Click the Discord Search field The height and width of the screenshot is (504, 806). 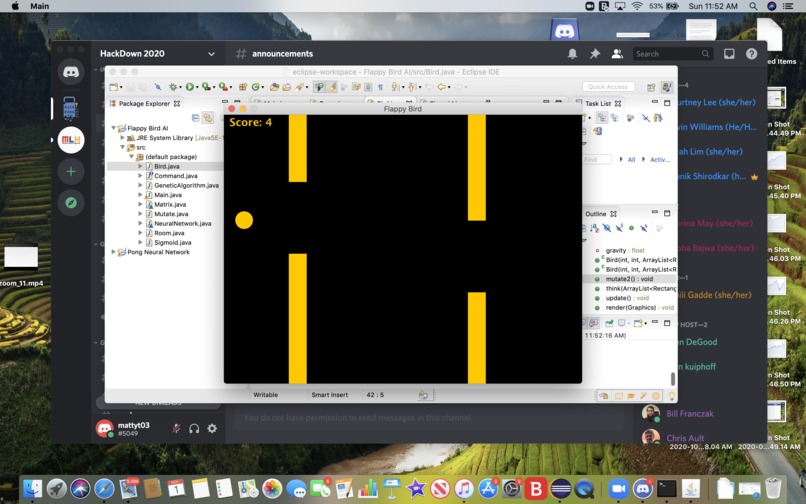pos(673,53)
